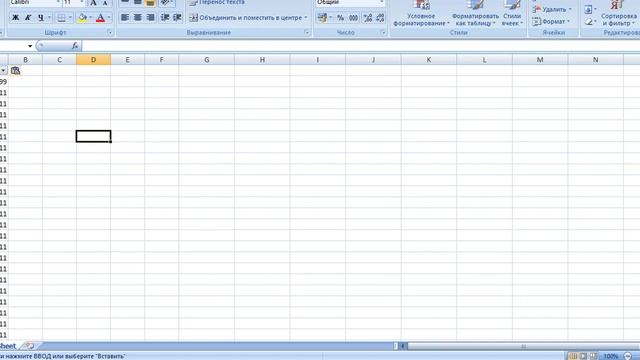Open Выравнивание group dialog launcher
Screen dimensions: 640x360
click(x=307, y=32)
